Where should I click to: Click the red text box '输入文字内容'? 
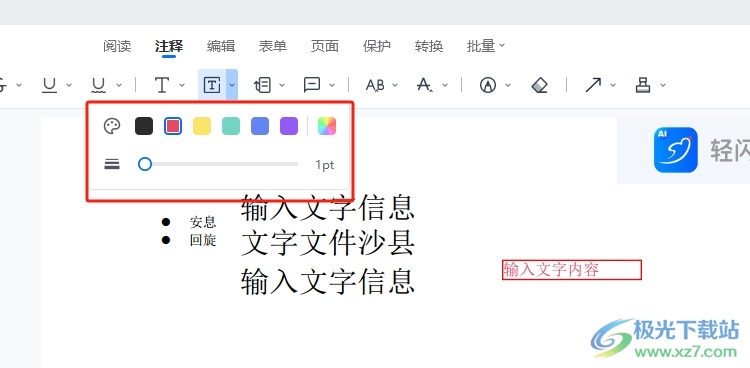tap(572, 270)
